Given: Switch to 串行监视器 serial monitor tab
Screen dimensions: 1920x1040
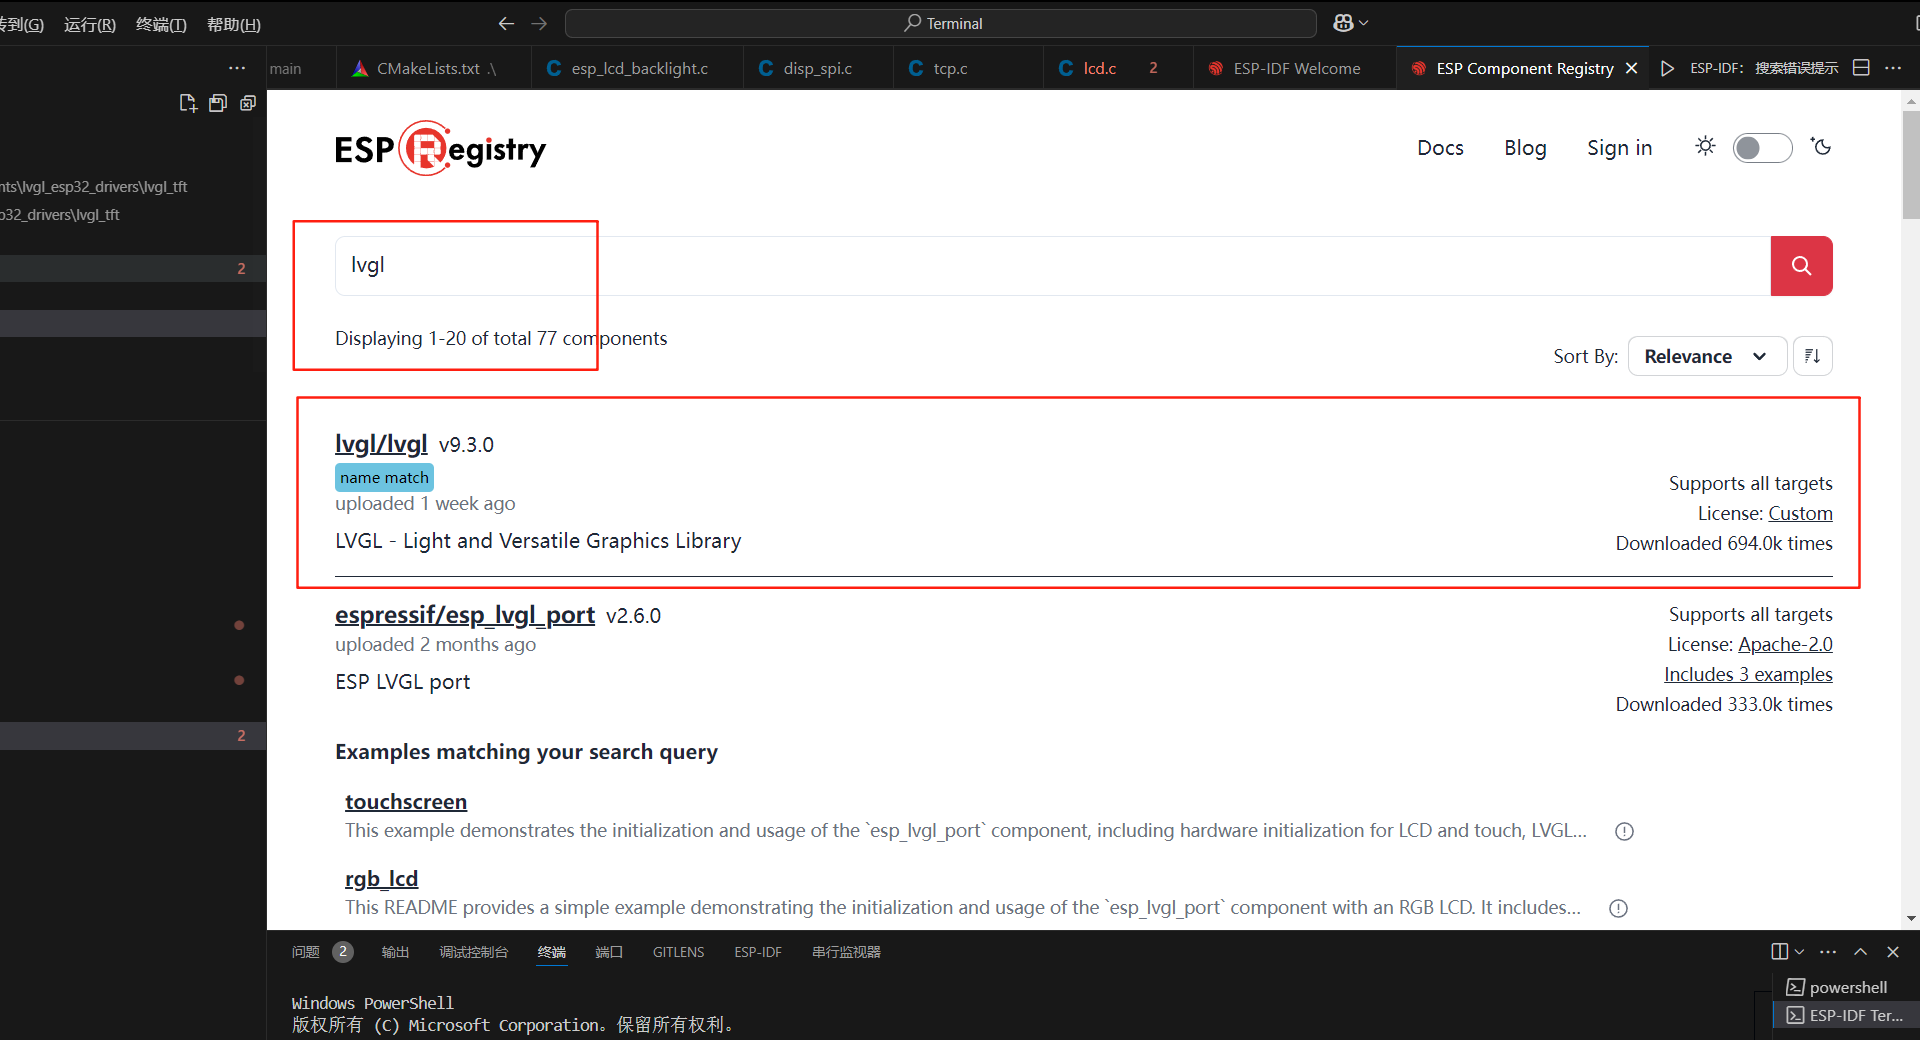Looking at the screenshot, I should 846,952.
